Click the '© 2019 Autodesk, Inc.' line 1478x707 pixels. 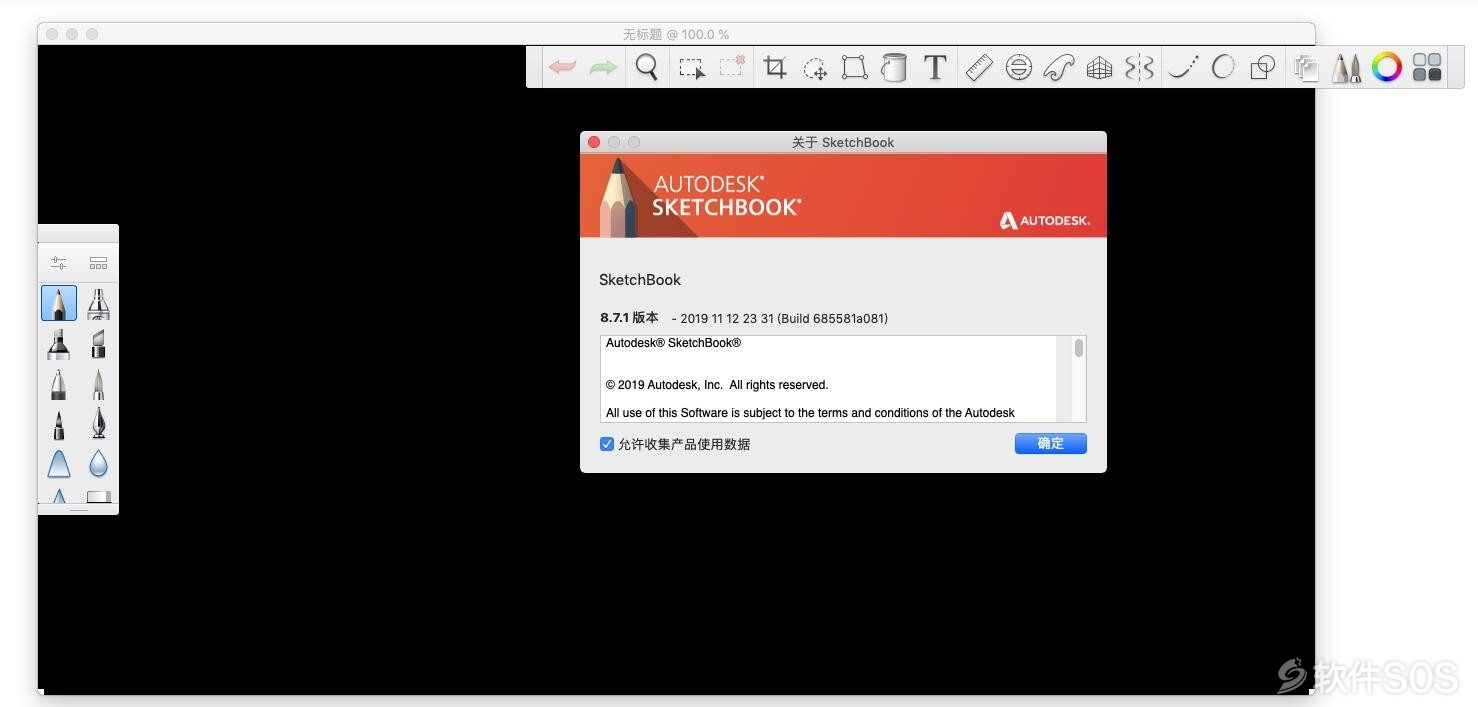(x=717, y=385)
